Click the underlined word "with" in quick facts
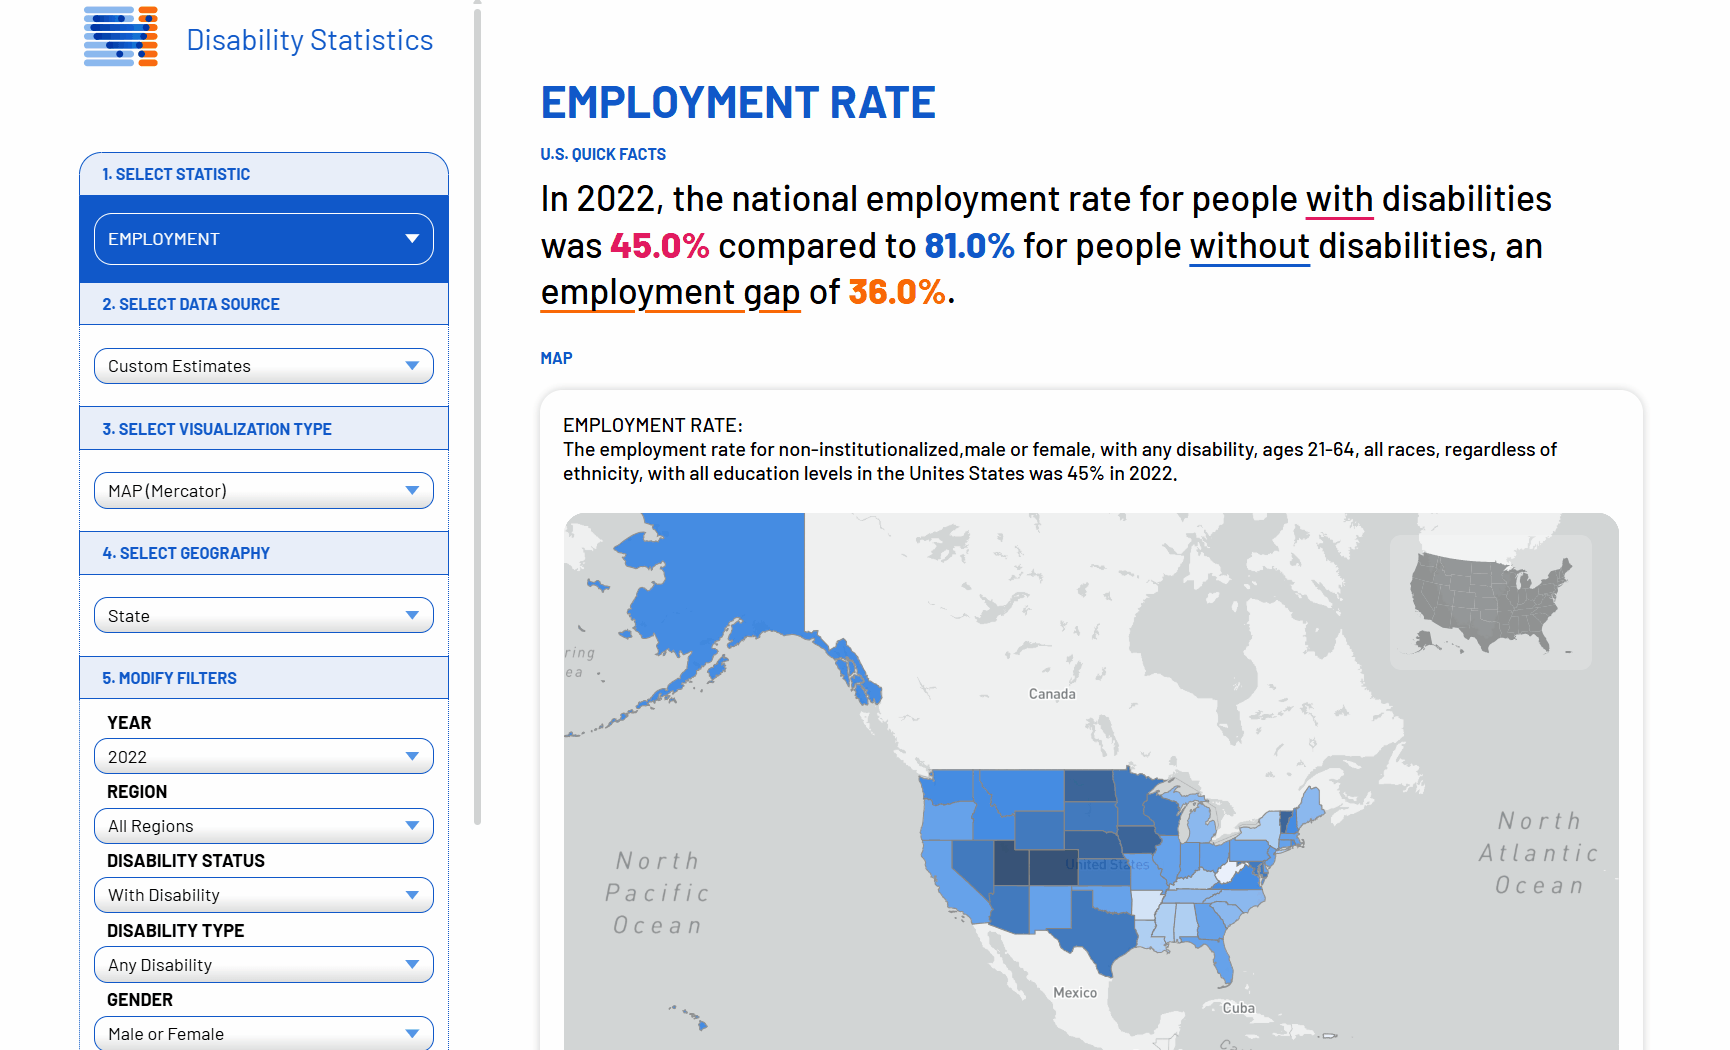Screen dimensions: 1730x1050 tap(1339, 200)
